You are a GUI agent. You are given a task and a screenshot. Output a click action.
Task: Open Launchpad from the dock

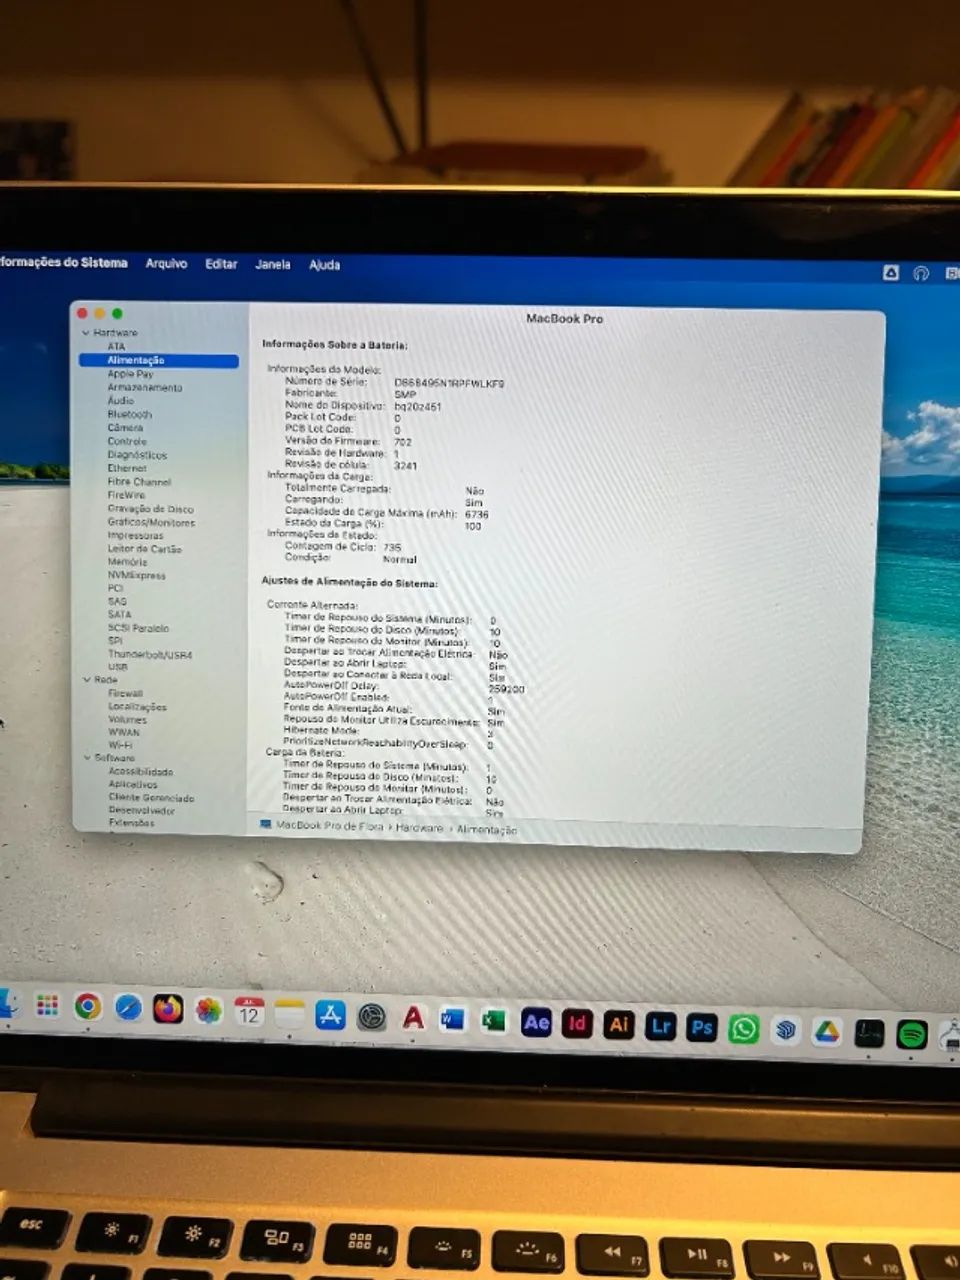tap(47, 1005)
